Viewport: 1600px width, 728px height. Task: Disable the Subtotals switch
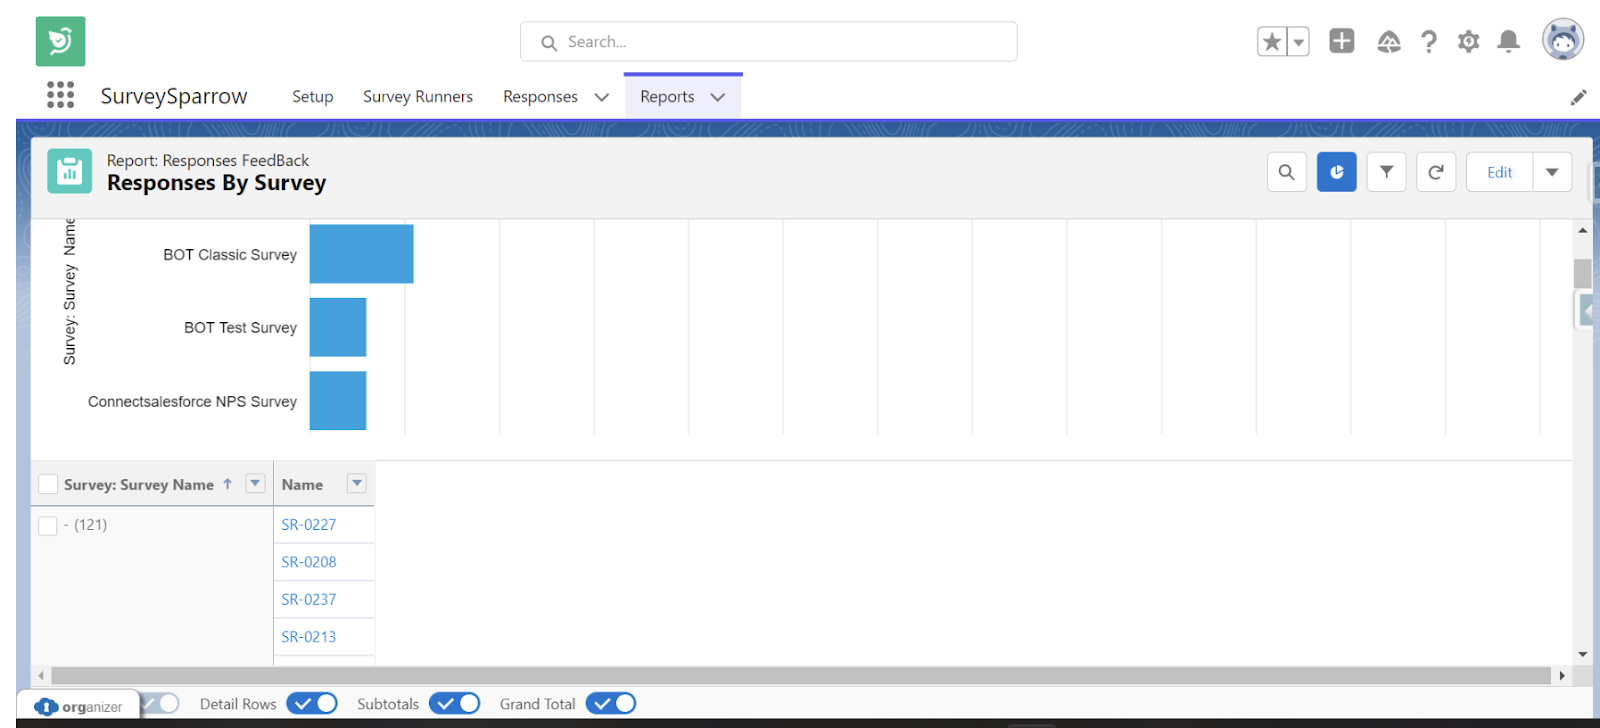pos(455,704)
